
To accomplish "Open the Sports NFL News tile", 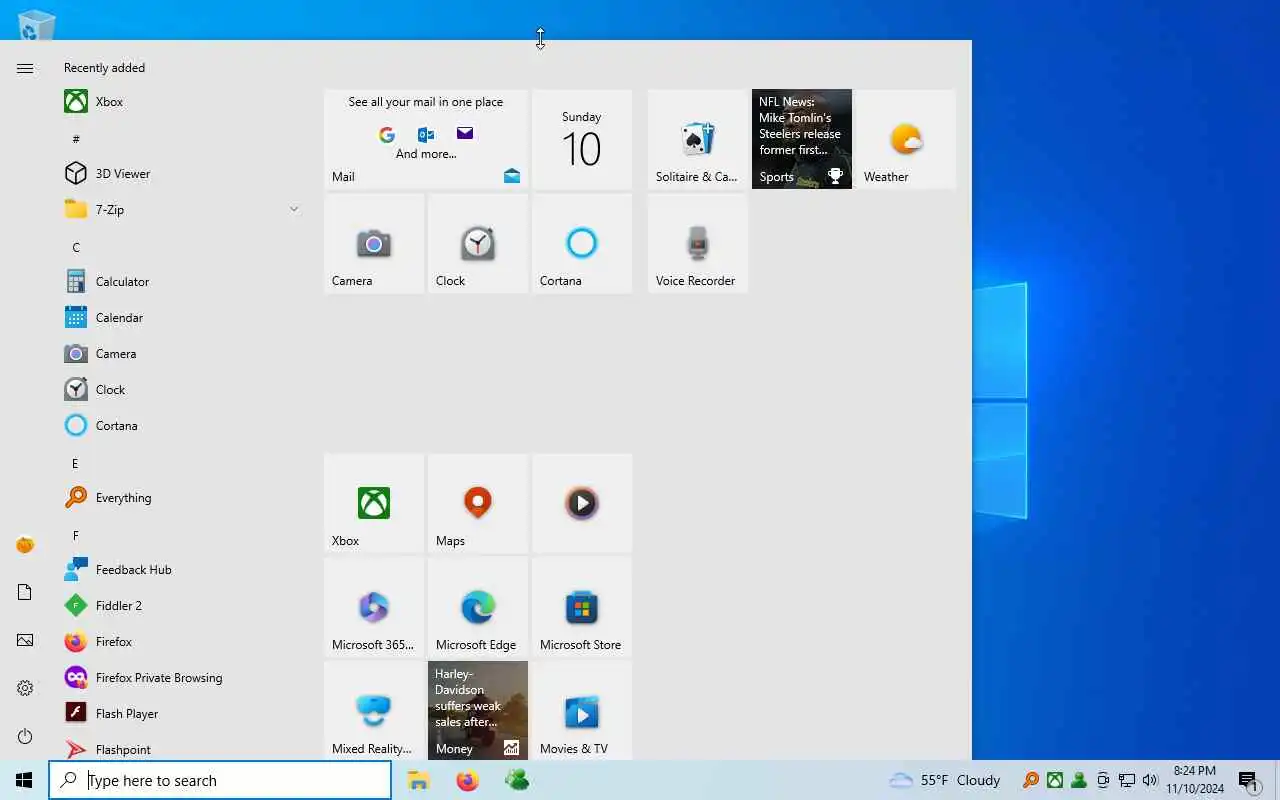I will tap(802, 139).
